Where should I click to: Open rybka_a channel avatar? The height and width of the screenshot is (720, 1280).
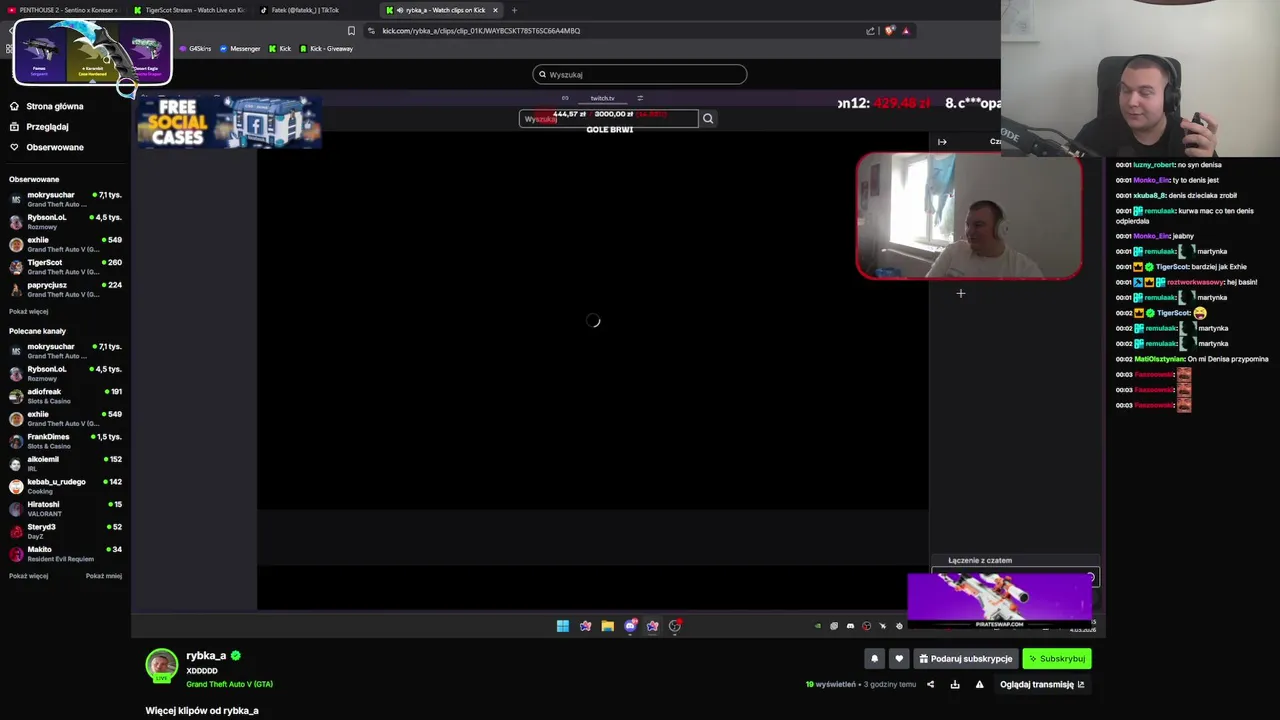click(x=161, y=665)
